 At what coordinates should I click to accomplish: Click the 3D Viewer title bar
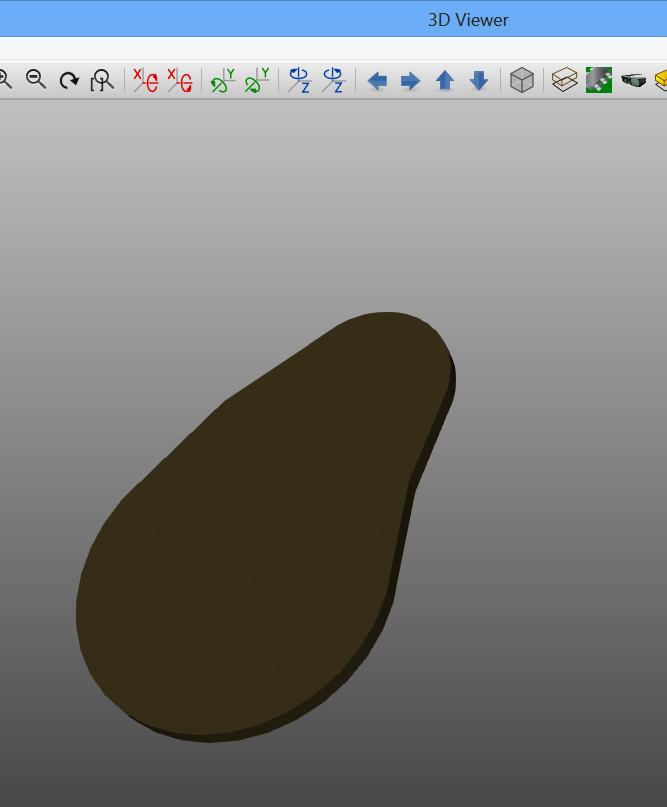tap(468, 19)
